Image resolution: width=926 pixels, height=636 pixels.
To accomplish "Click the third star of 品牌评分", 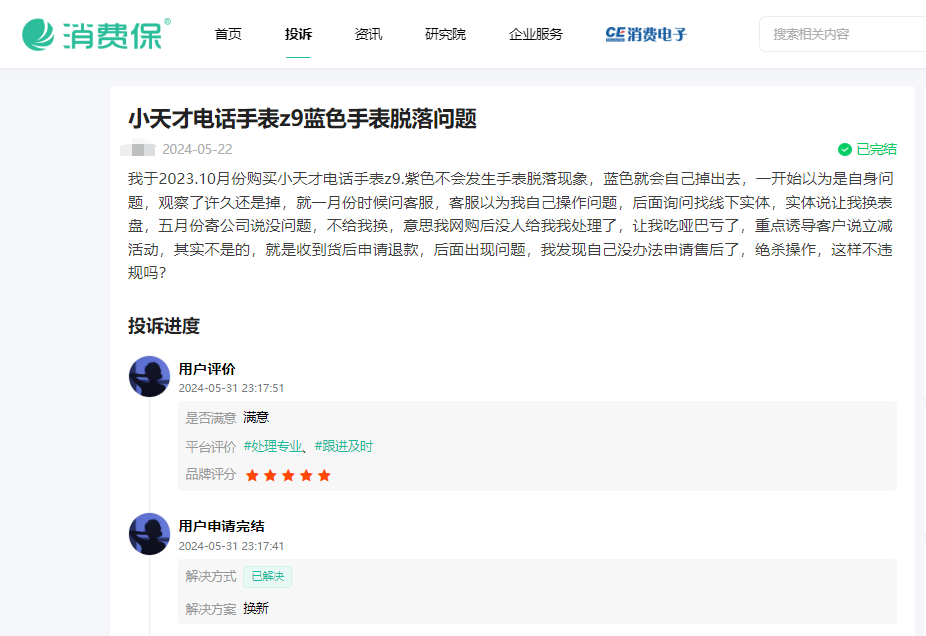I will pos(288,475).
